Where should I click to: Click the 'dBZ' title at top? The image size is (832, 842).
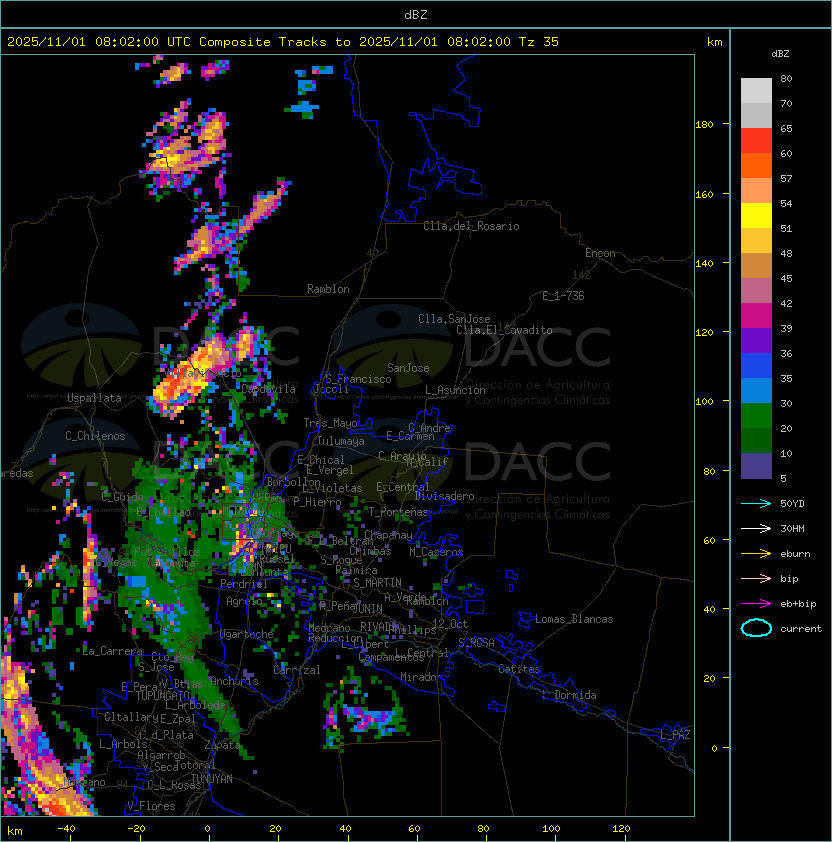(416, 14)
